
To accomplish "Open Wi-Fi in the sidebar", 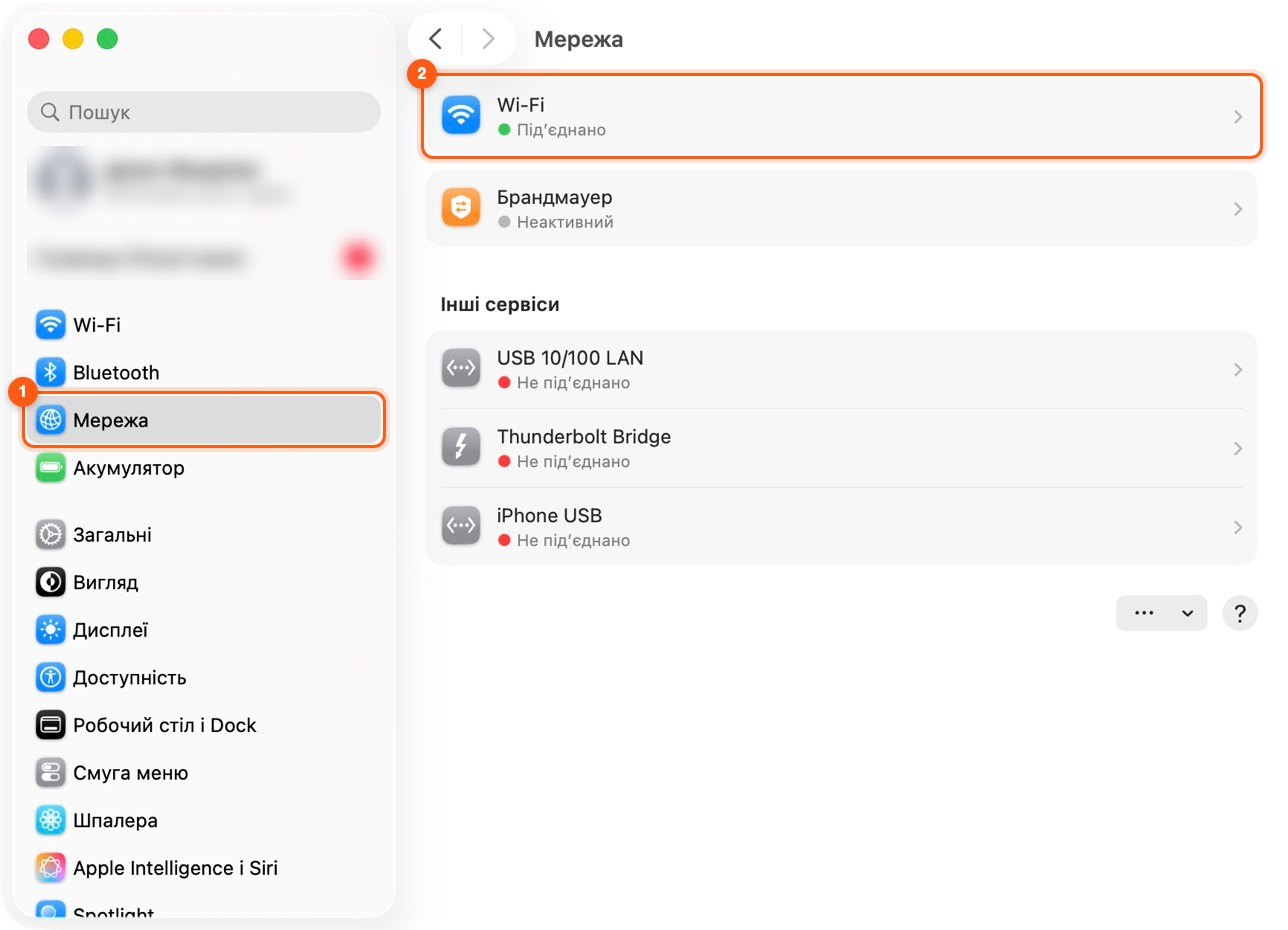I will (x=204, y=325).
